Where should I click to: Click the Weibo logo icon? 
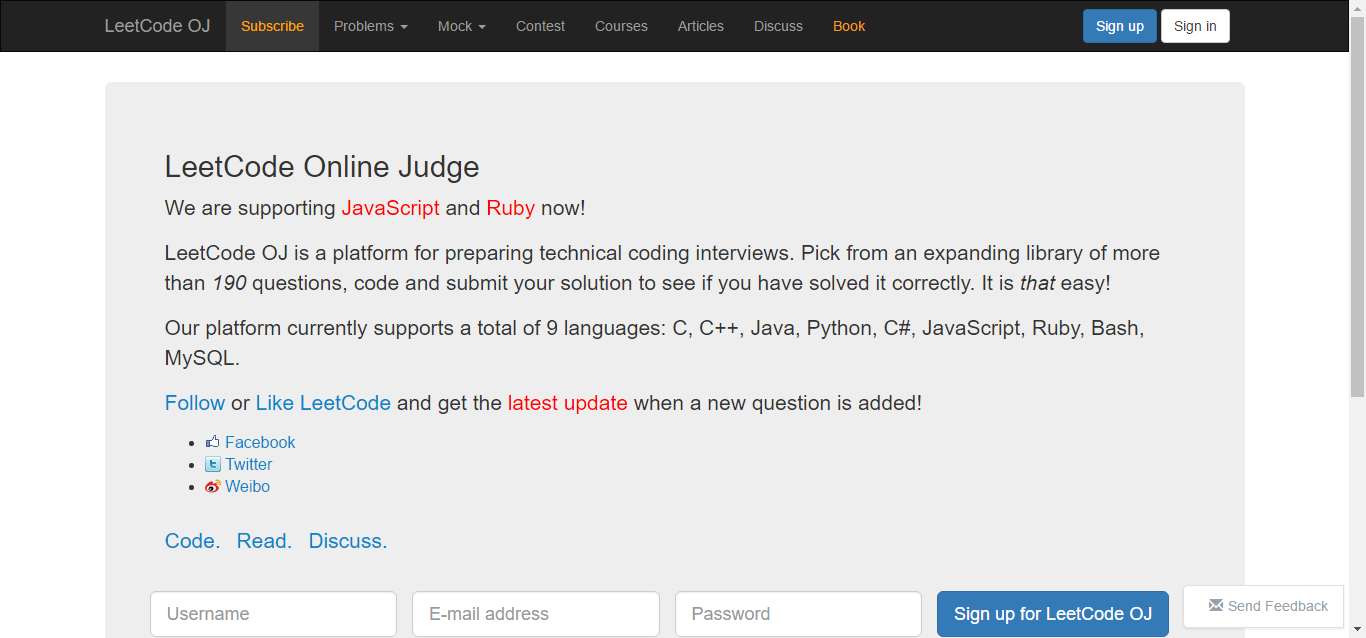pos(212,487)
